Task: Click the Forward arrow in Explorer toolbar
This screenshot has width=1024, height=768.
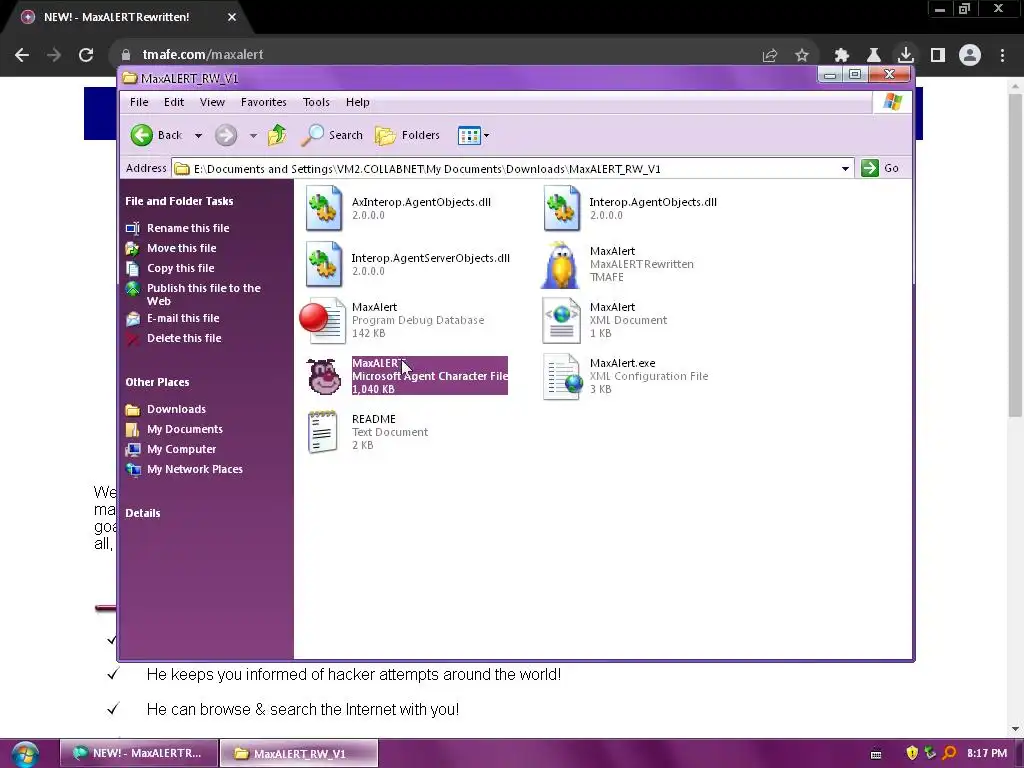Action: pyautogui.click(x=226, y=135)
